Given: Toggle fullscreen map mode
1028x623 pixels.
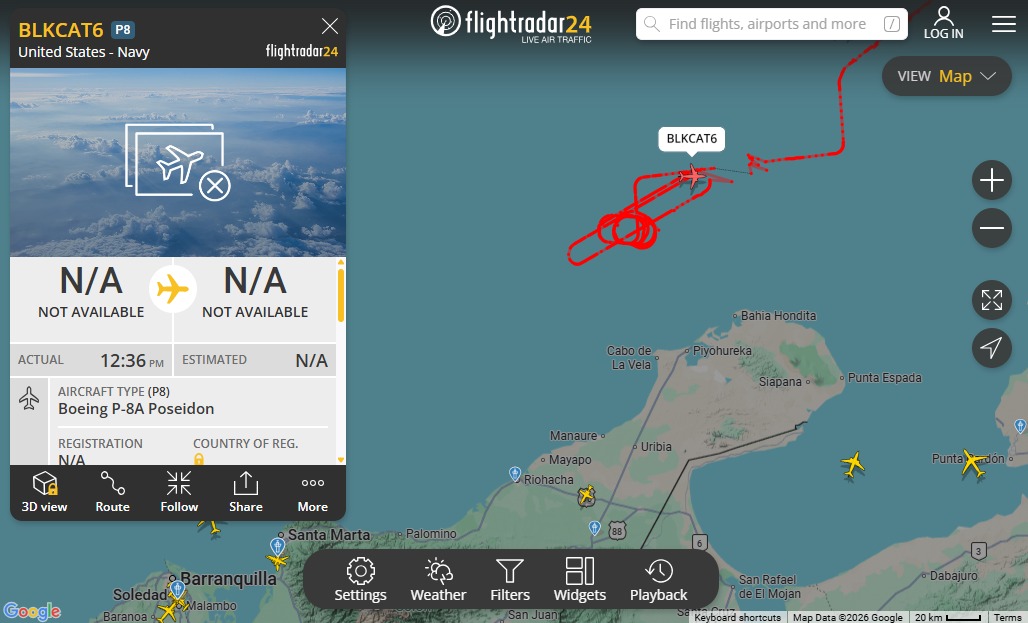Looking at the screenshot, I should tap(992, 300).
